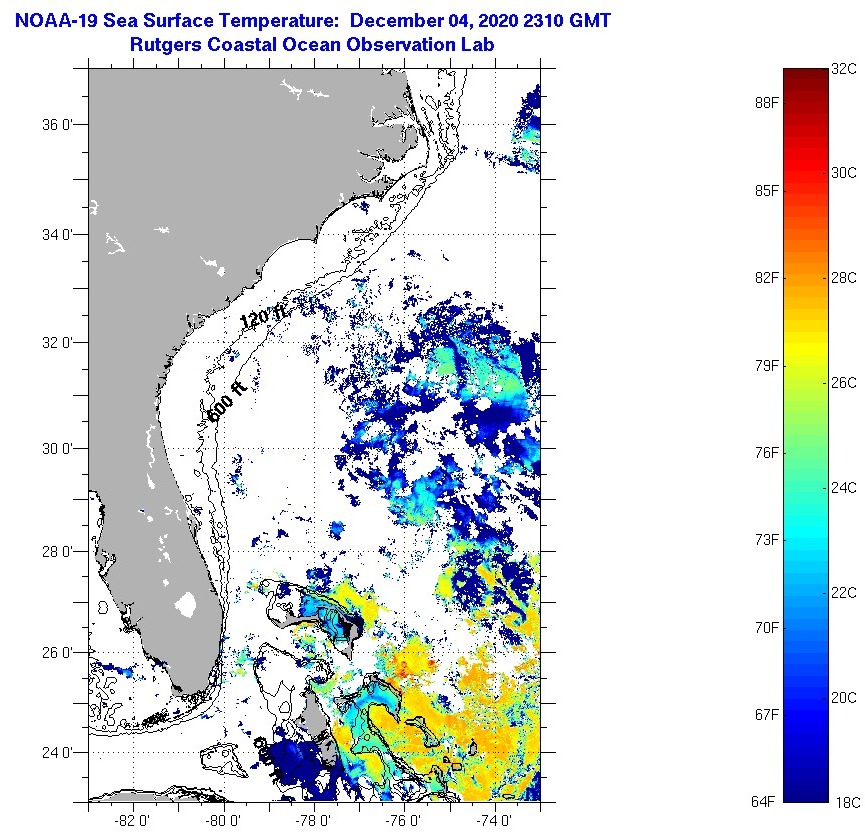The width and height of the screenshot is (865, 832).
Task: Click the 24C label on the color scale
Action: pyautogui.click(x=843, y=488)
